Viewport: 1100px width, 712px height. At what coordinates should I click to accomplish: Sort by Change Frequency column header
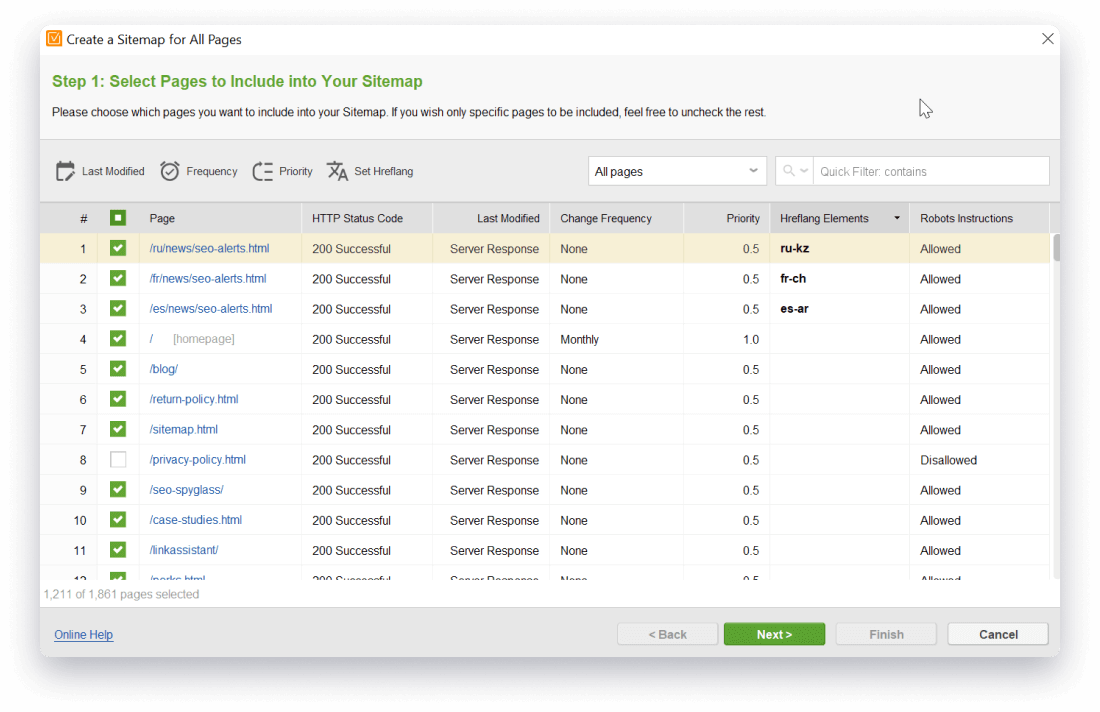click(x=617, y=218)
